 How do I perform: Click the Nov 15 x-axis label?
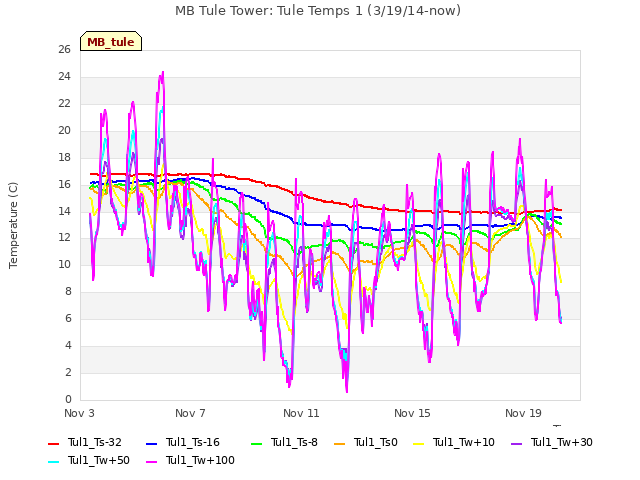pyautogui.click(x=412, y=413)
